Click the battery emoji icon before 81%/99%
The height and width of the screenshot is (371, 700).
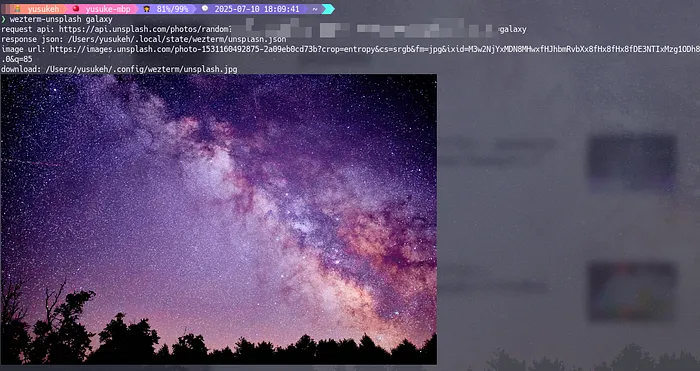146,8
